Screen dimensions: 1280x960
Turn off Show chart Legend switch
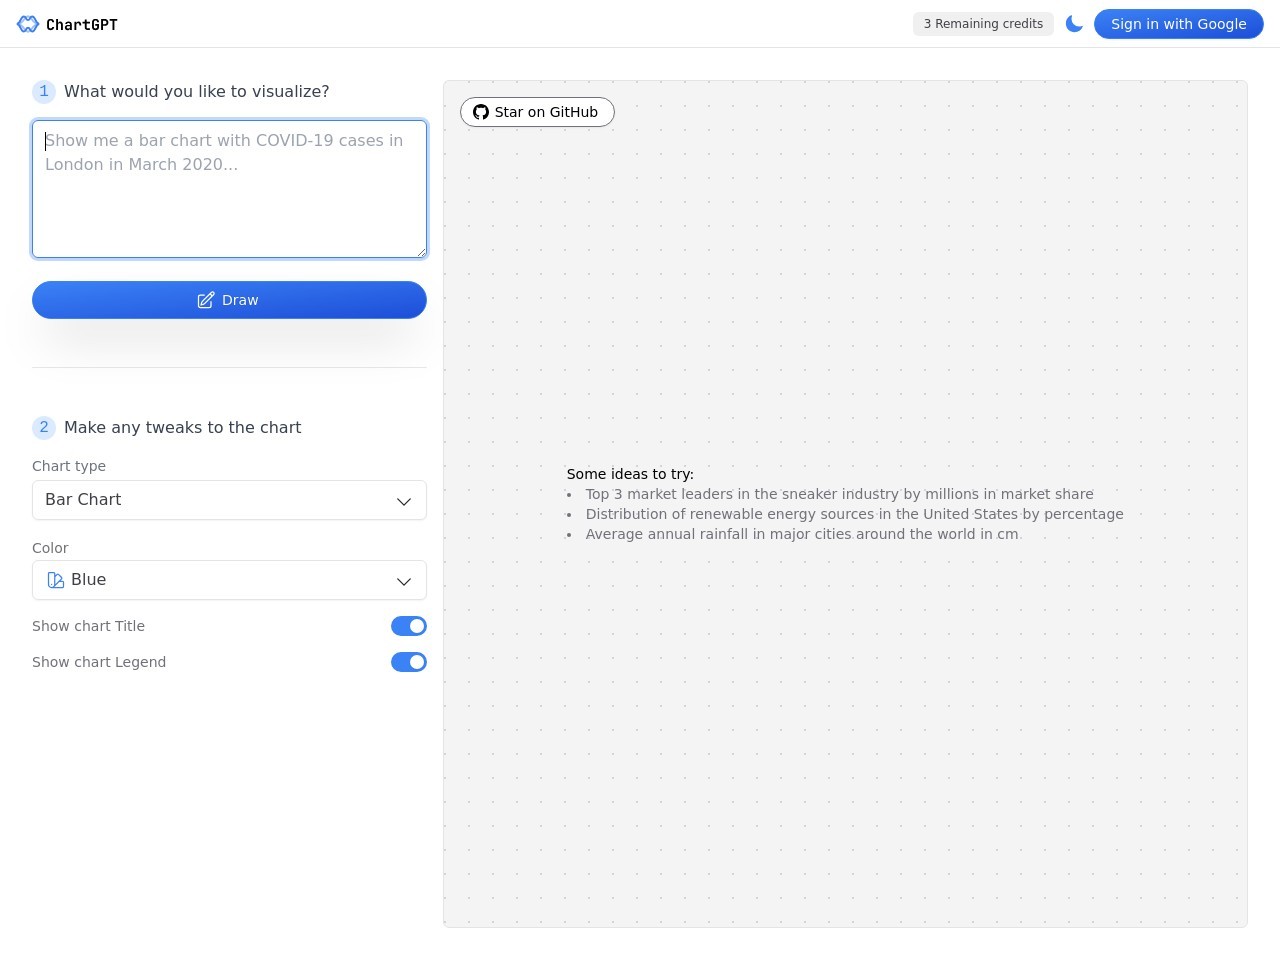408,662
